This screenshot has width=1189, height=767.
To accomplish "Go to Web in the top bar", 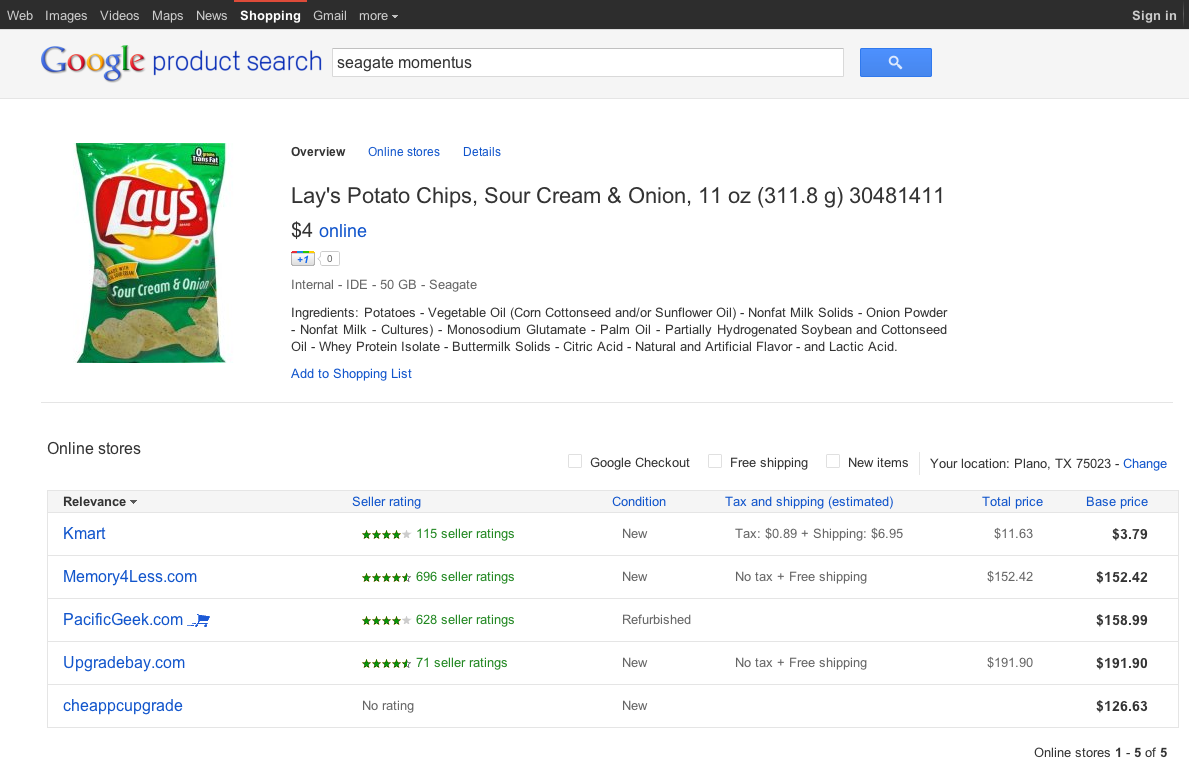I will (x=20, y=15).
